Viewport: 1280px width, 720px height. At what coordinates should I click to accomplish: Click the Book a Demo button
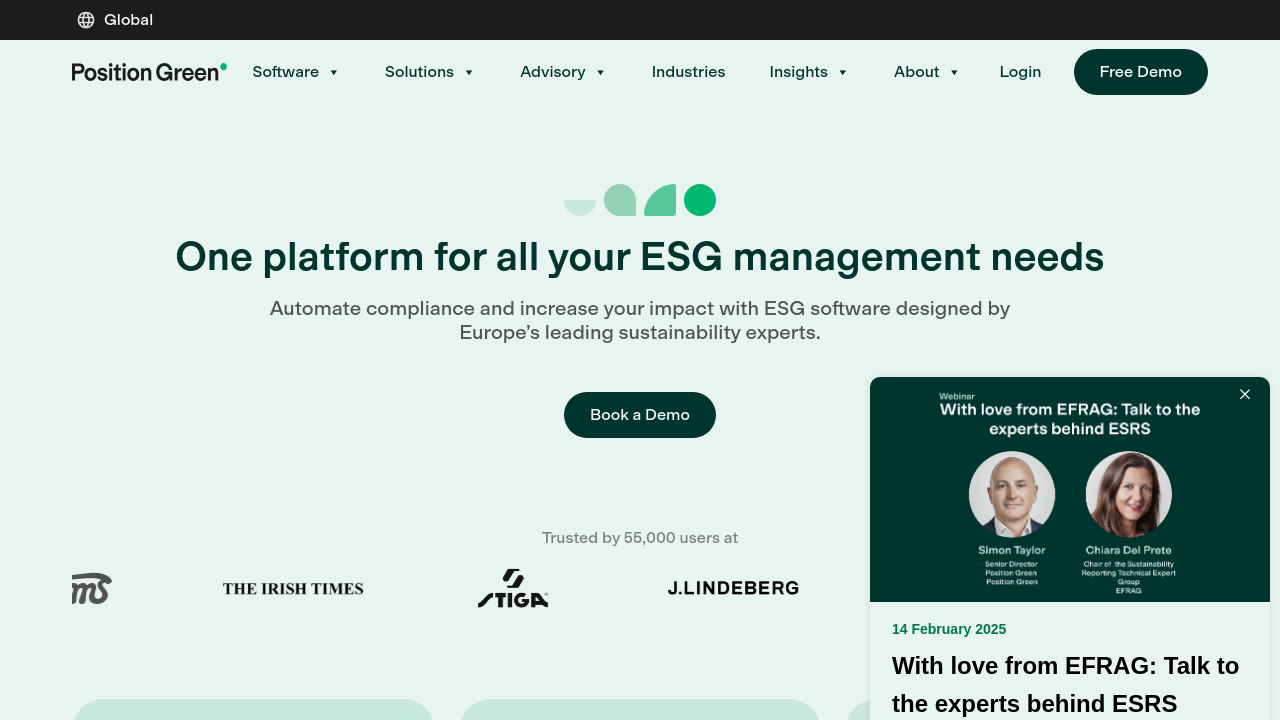tap(640, 415)
